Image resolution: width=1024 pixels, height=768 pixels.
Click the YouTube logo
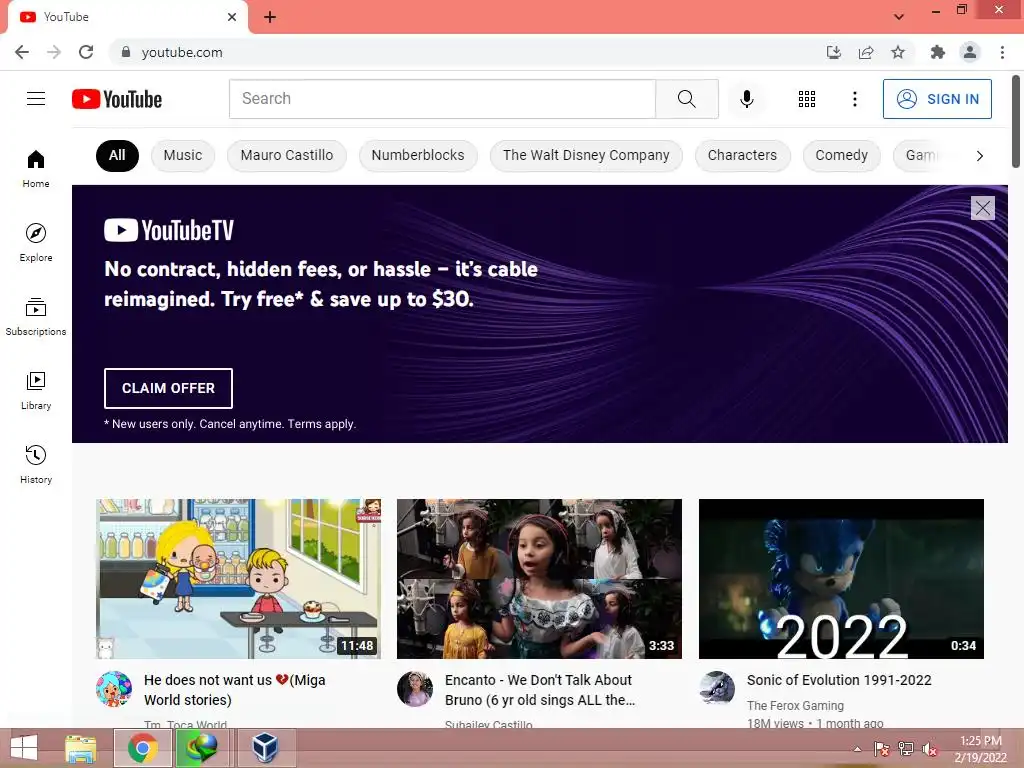117,99
